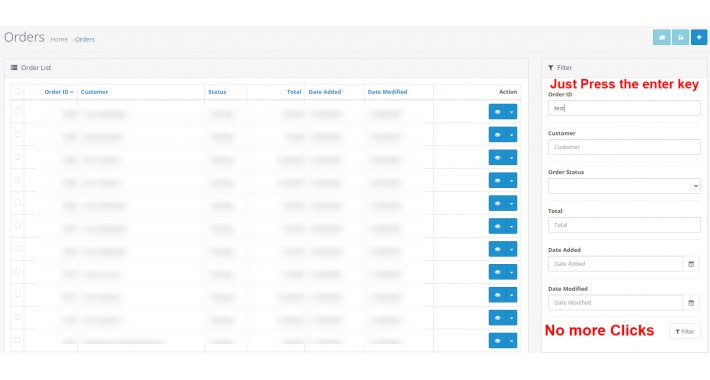
Task: Expand the fourth order's action caret dropdown
Action: (512, 180)
